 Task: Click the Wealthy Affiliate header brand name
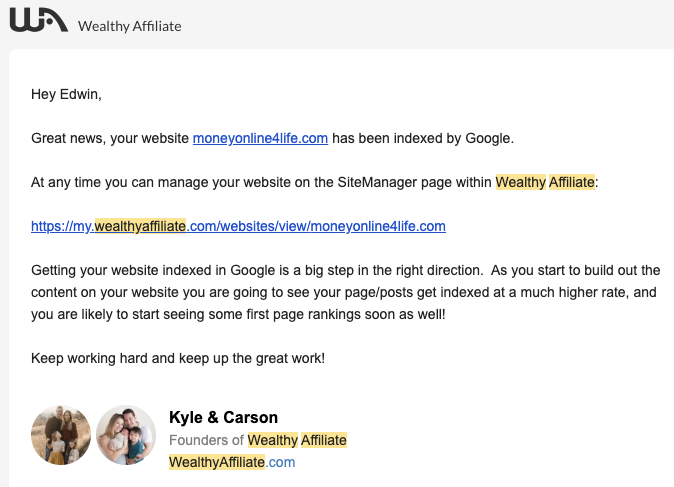click(129, 26)
